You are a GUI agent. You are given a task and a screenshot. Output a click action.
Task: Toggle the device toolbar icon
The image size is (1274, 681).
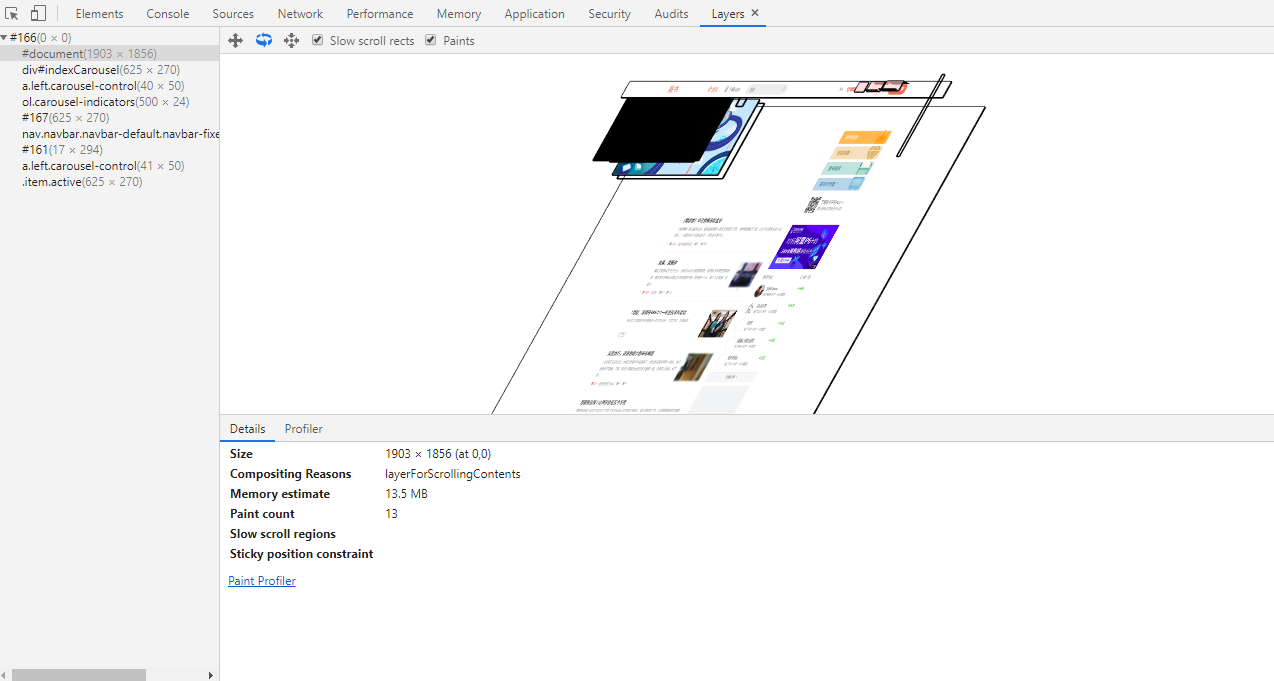coord(38,14)
